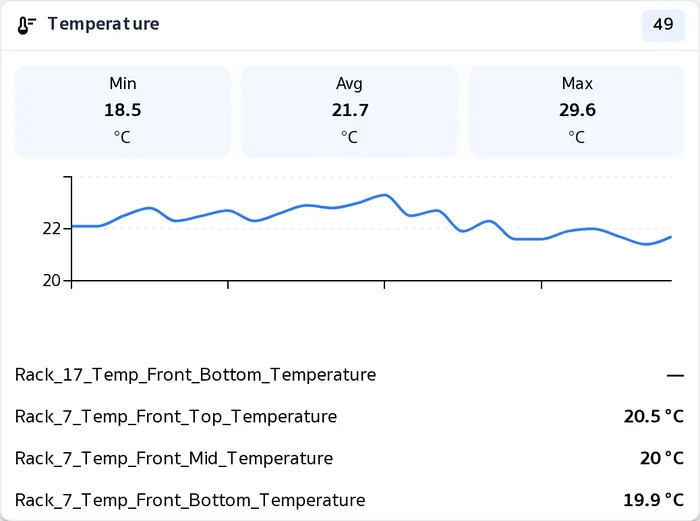Image resolution: width=700 pixels, height=521 pixels.
Task: Select Rack_7_Temp_Front_Mid_Temperature sensor row
Action: (x=350, y=458)
